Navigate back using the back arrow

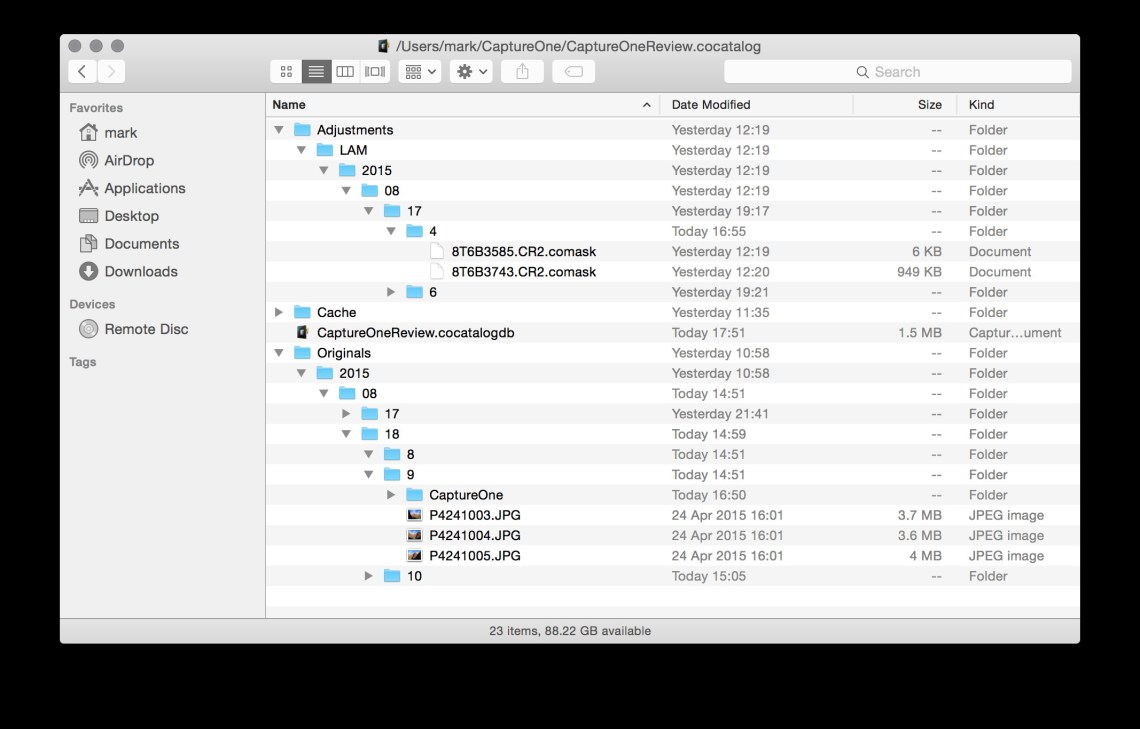pos(82,71)
